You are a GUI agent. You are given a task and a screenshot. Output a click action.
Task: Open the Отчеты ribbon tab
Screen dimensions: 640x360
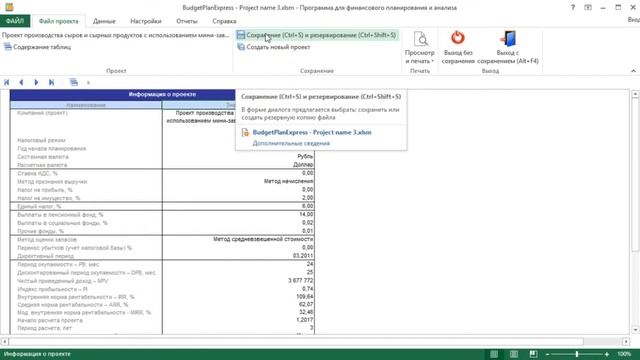(187, 21)
